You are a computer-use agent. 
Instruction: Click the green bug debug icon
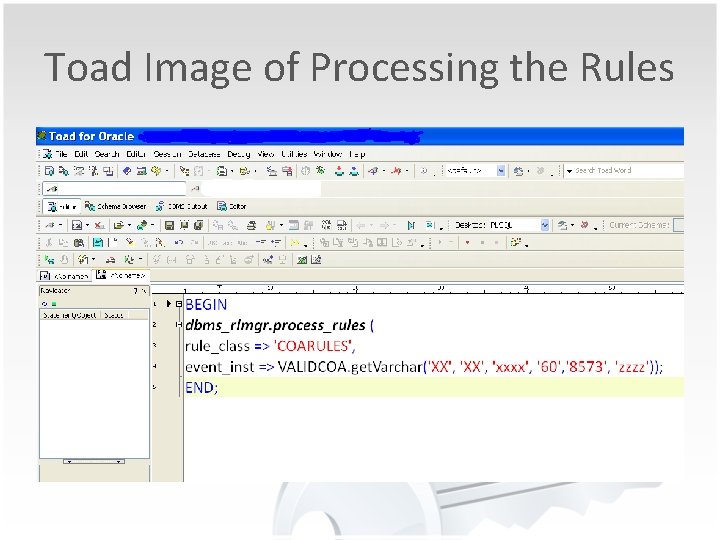pyautogui.click(x=320, y=171)
